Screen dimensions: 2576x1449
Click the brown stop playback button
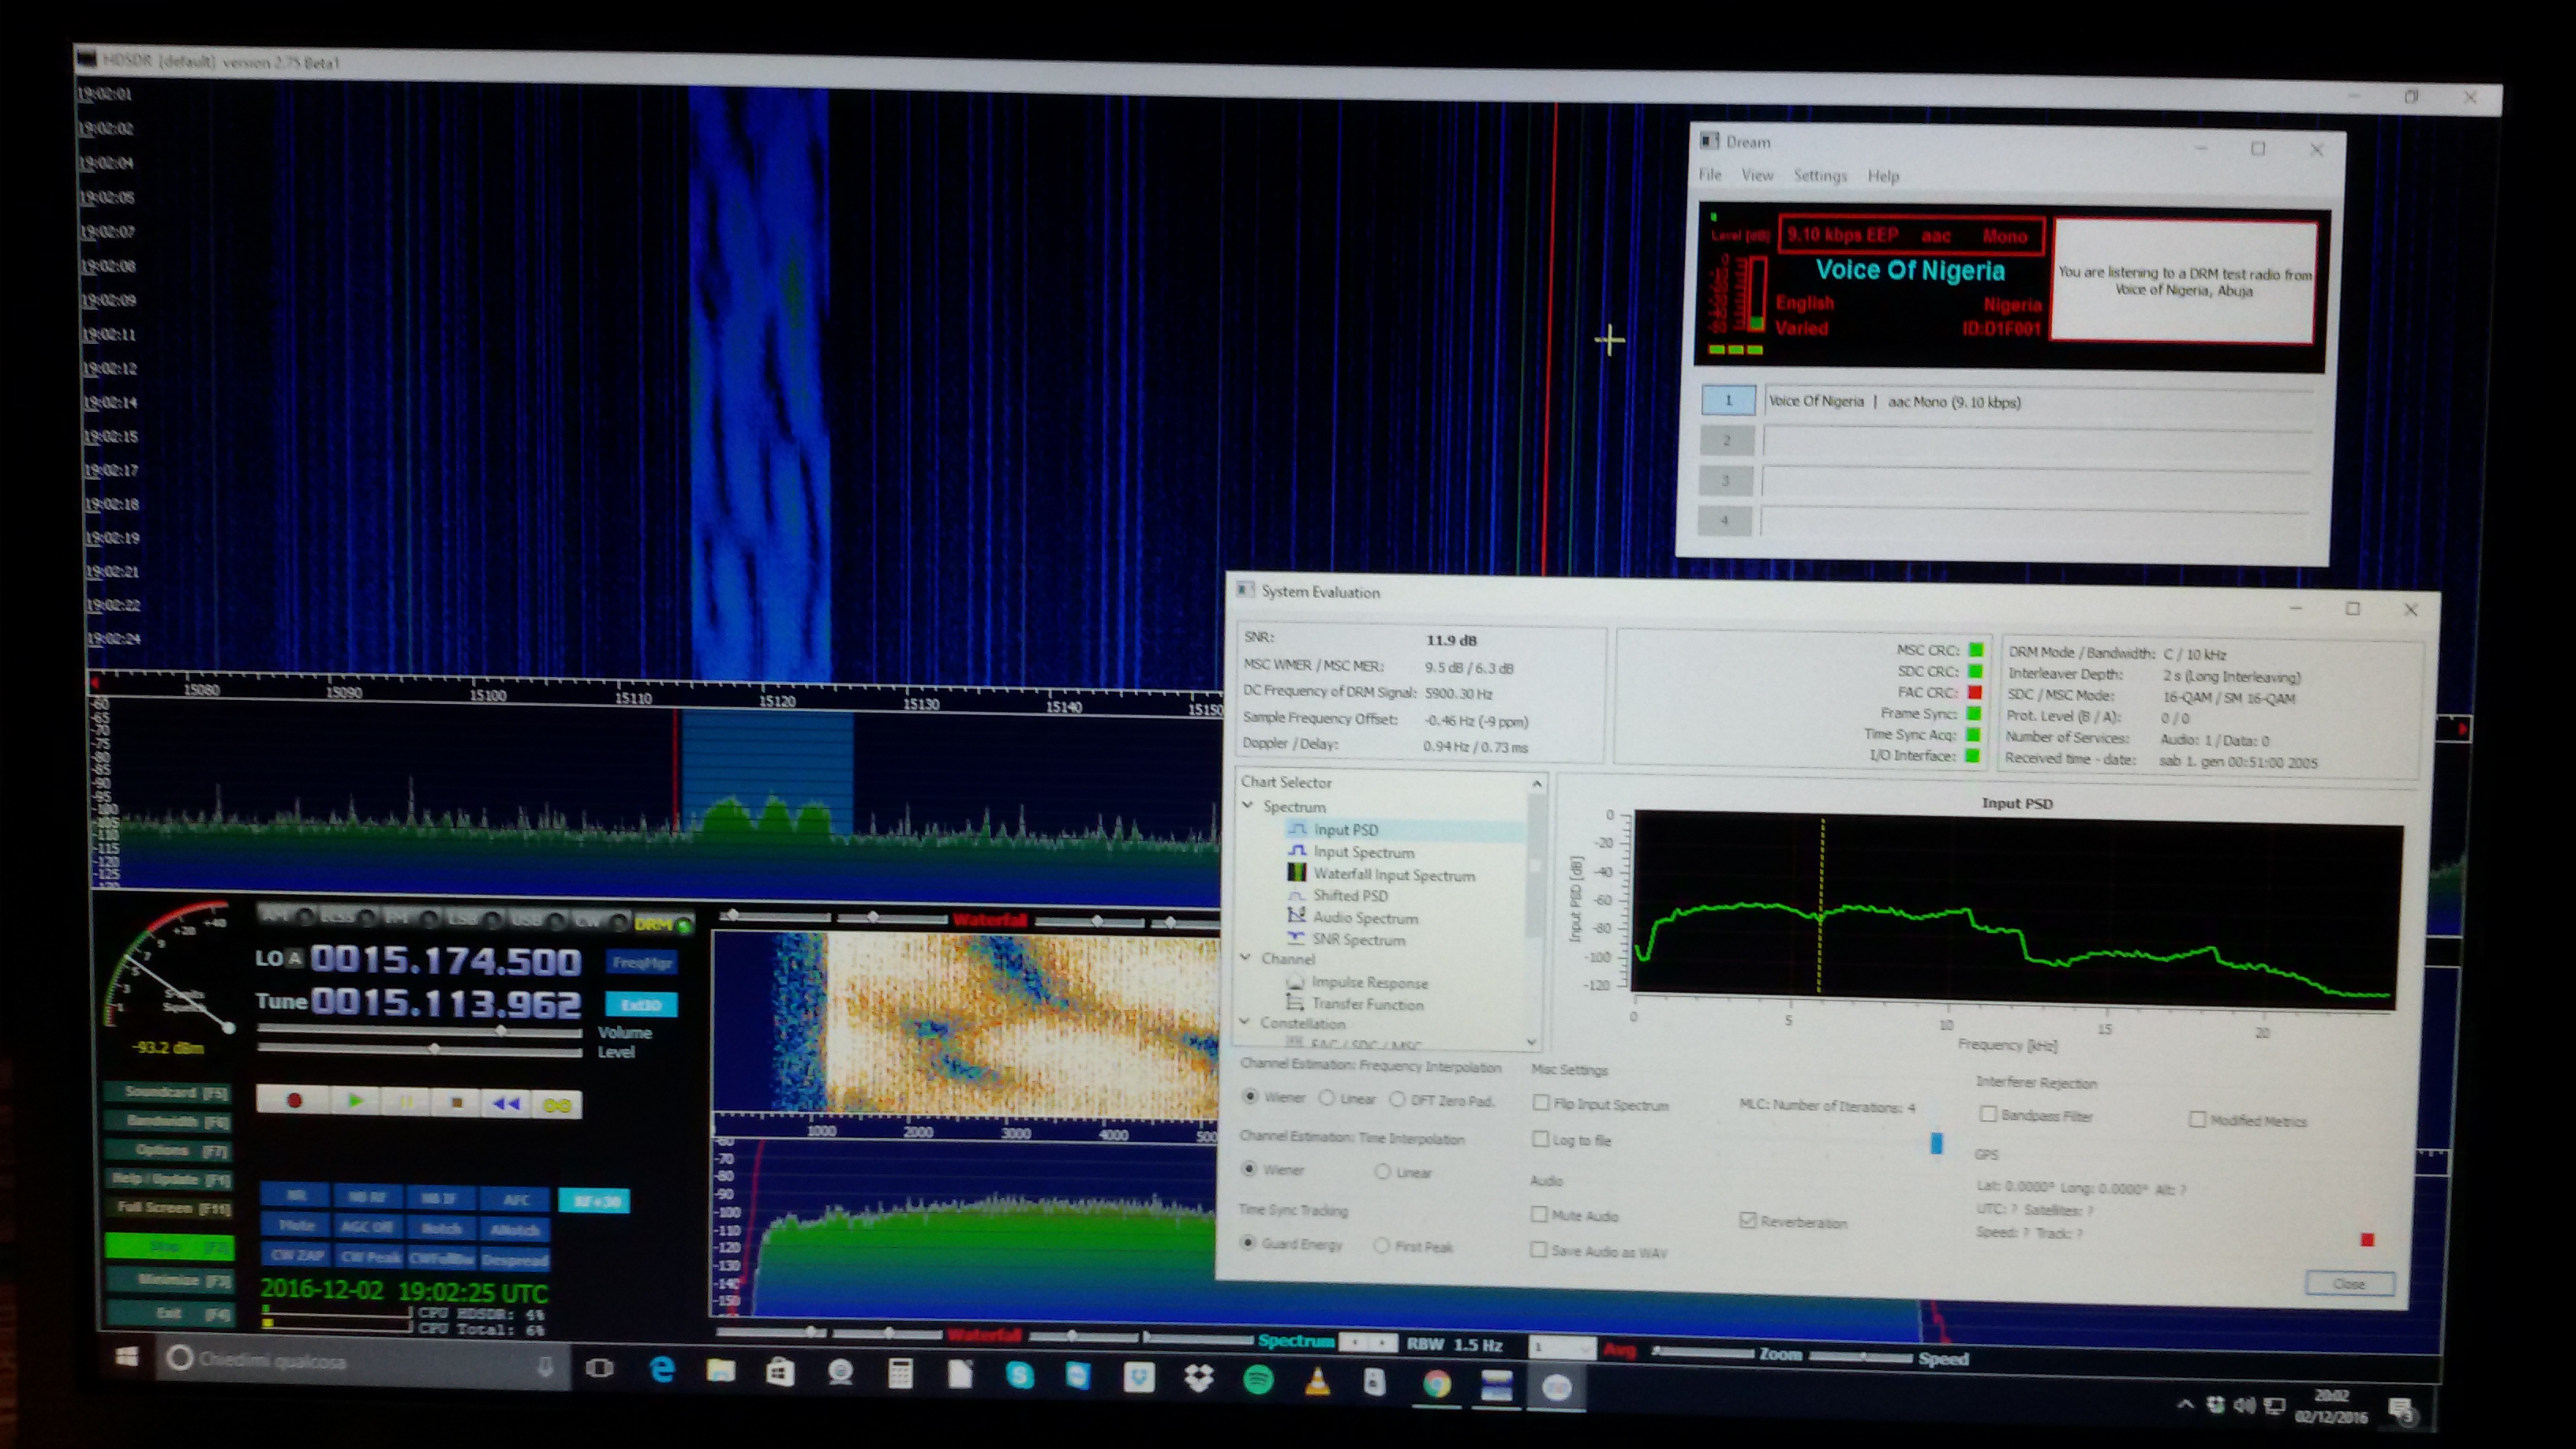[456, 1102]
